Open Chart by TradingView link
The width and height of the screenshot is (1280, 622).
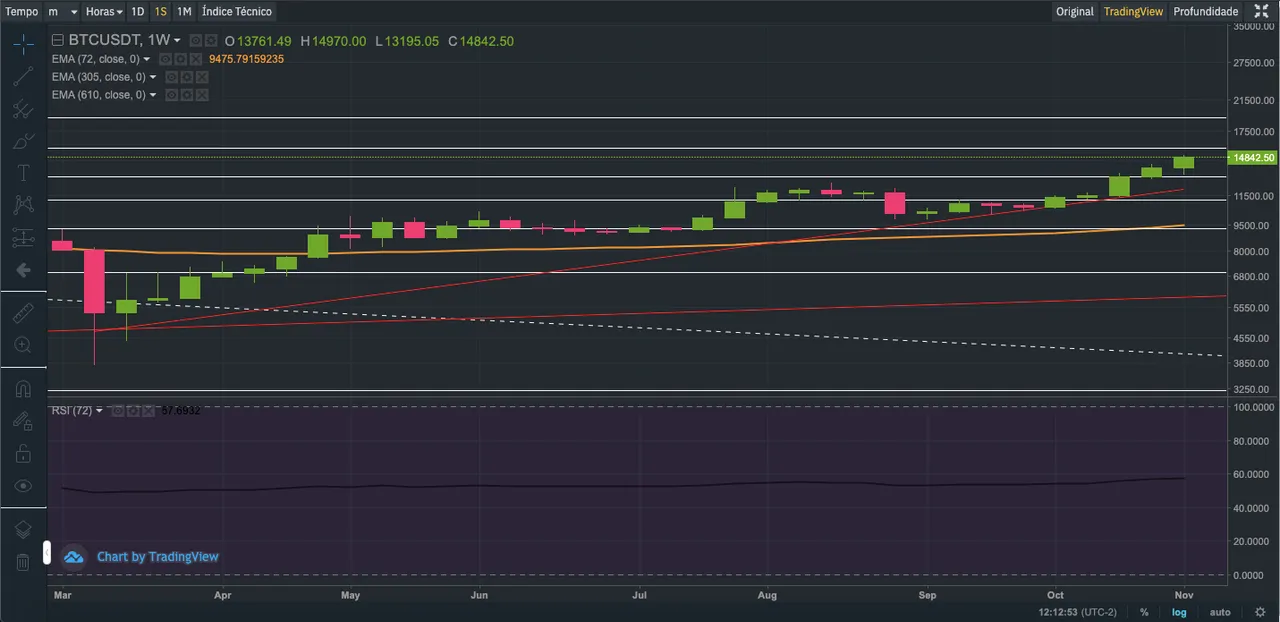(x=157, y=557)
